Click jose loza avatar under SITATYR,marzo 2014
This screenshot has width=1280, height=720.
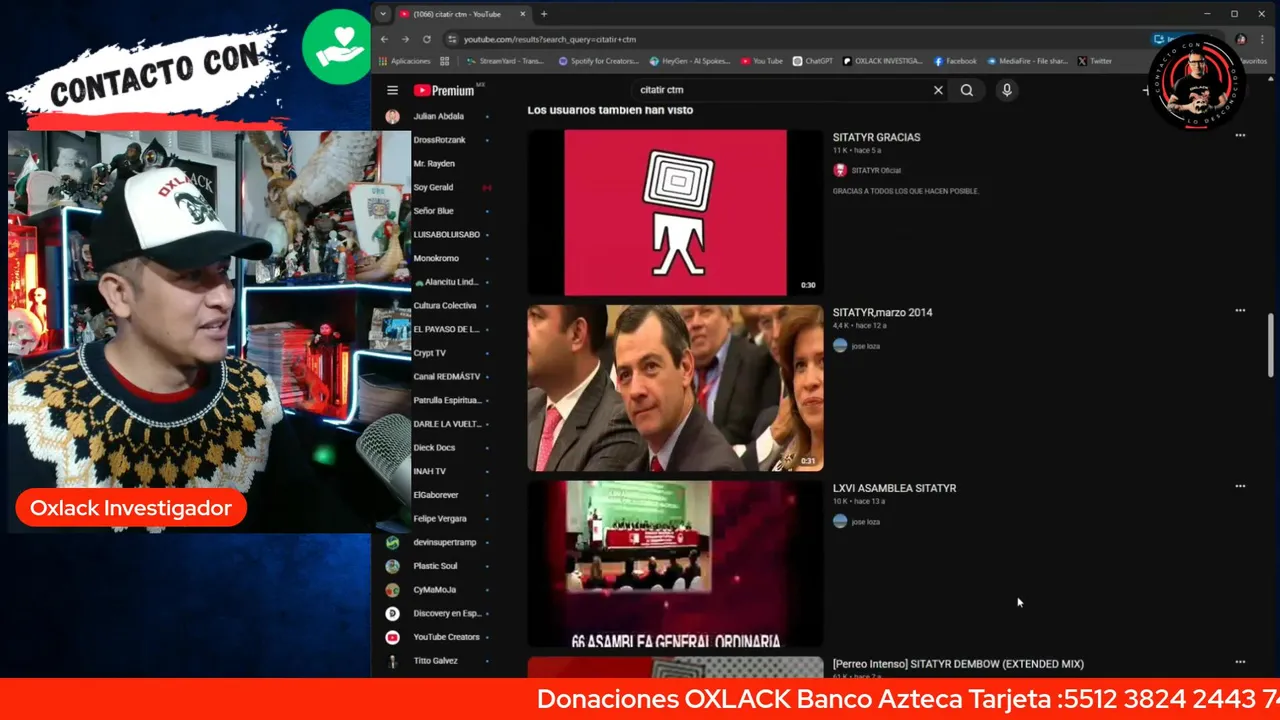point(840,346)
